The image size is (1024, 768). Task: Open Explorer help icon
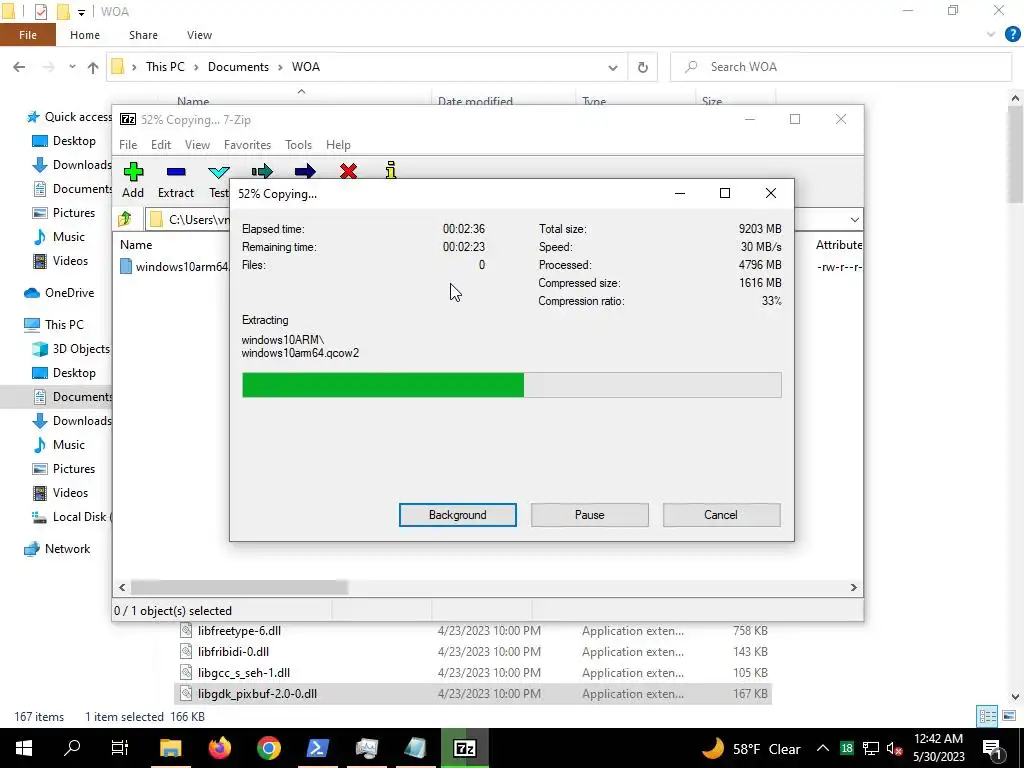(x=1012, y=35)
